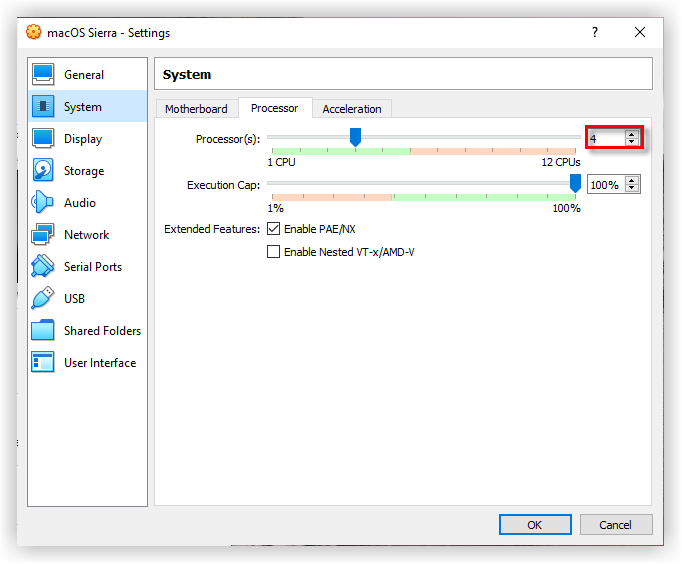682x564 pixels.
Task: Open User Interface settings icon
Action: [x=43, y=363]
